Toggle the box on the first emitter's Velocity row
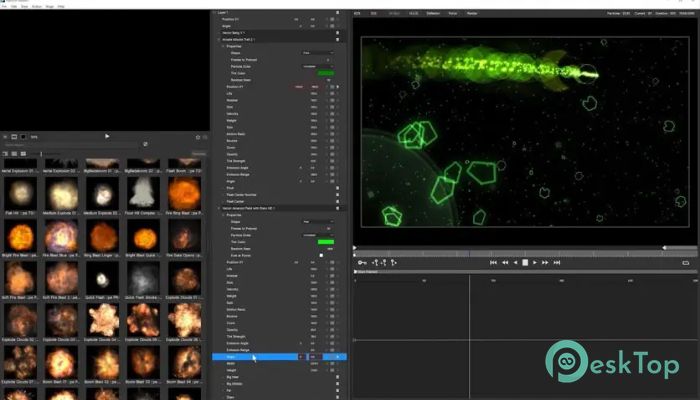The image size is (700, 400). 332,114
